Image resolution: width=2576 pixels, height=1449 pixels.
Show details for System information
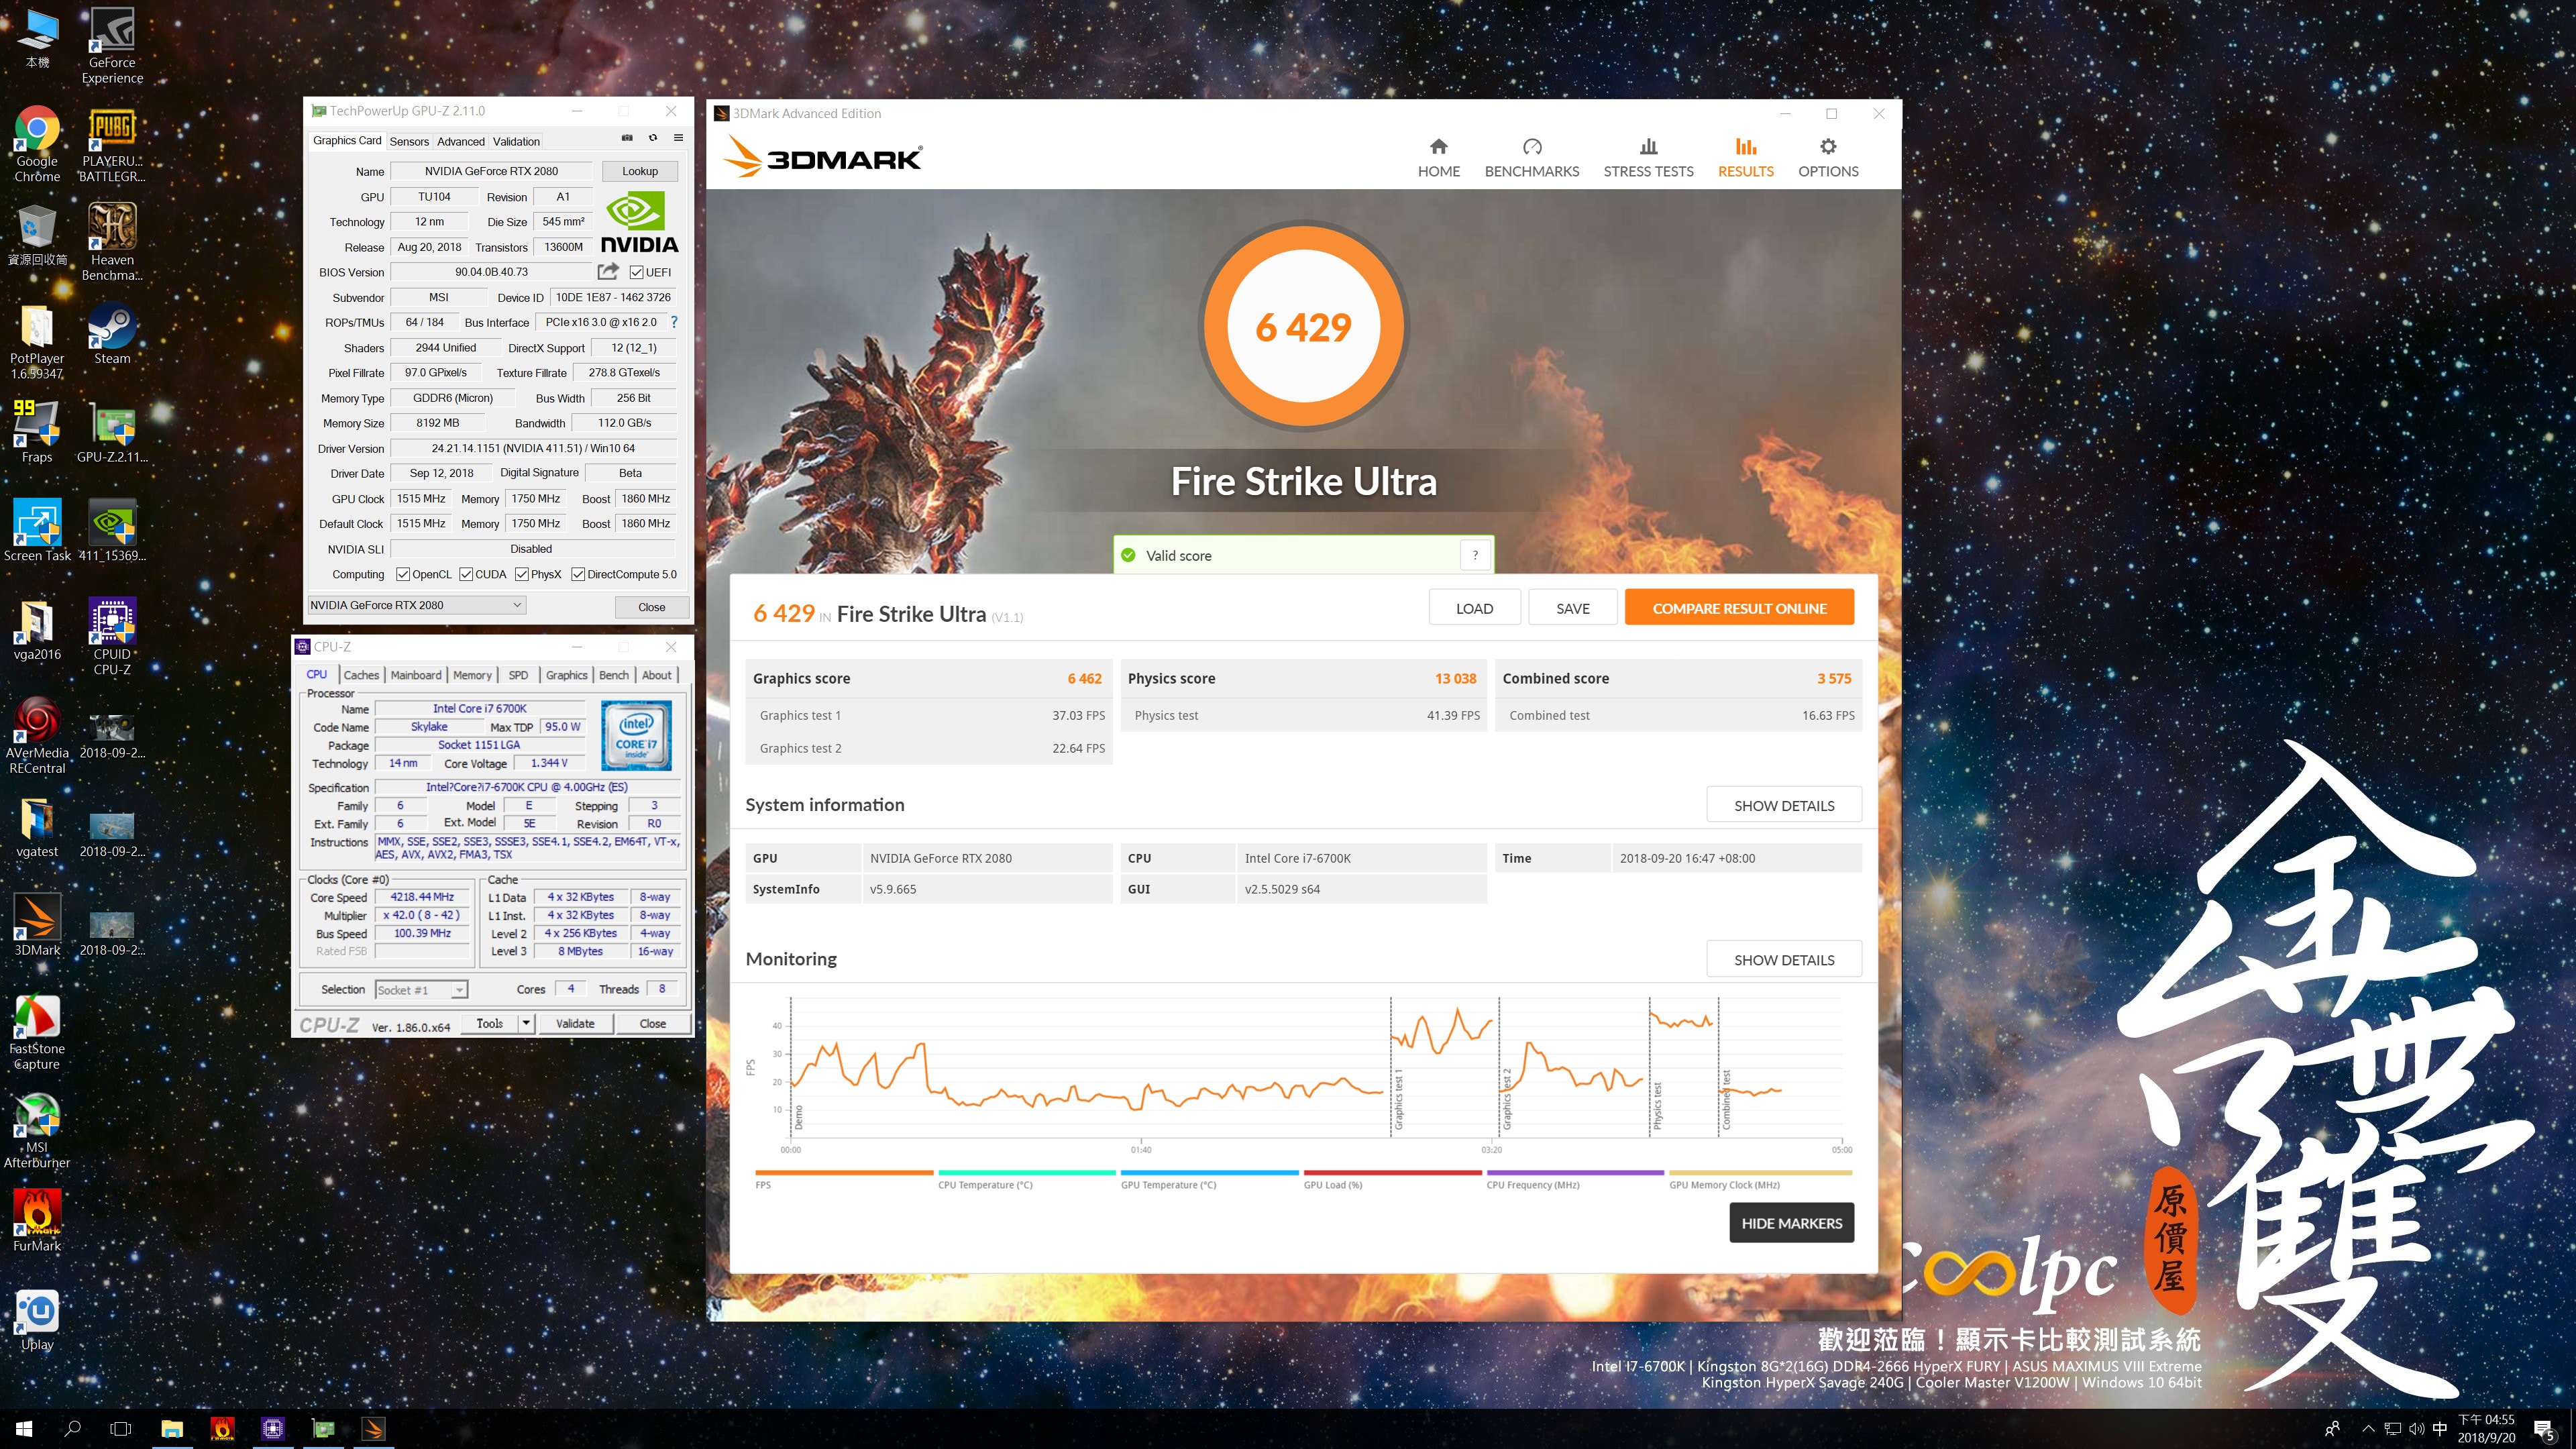pos(1784,805)
